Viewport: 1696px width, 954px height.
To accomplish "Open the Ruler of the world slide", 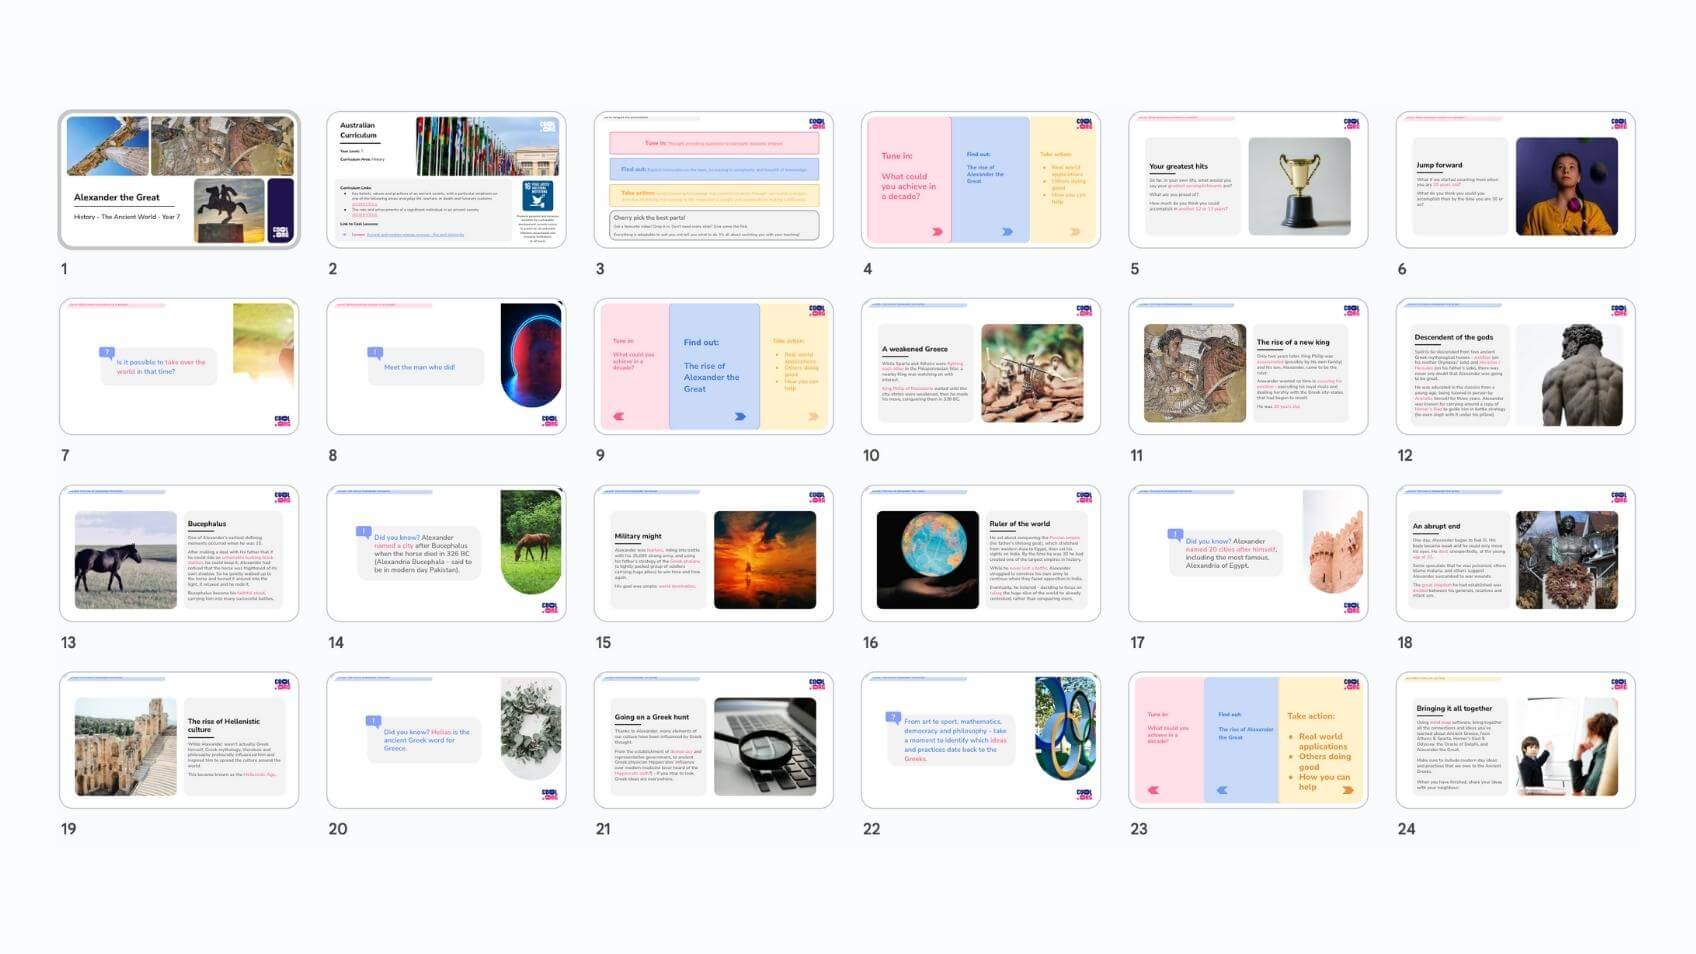I will click(980, 554).
